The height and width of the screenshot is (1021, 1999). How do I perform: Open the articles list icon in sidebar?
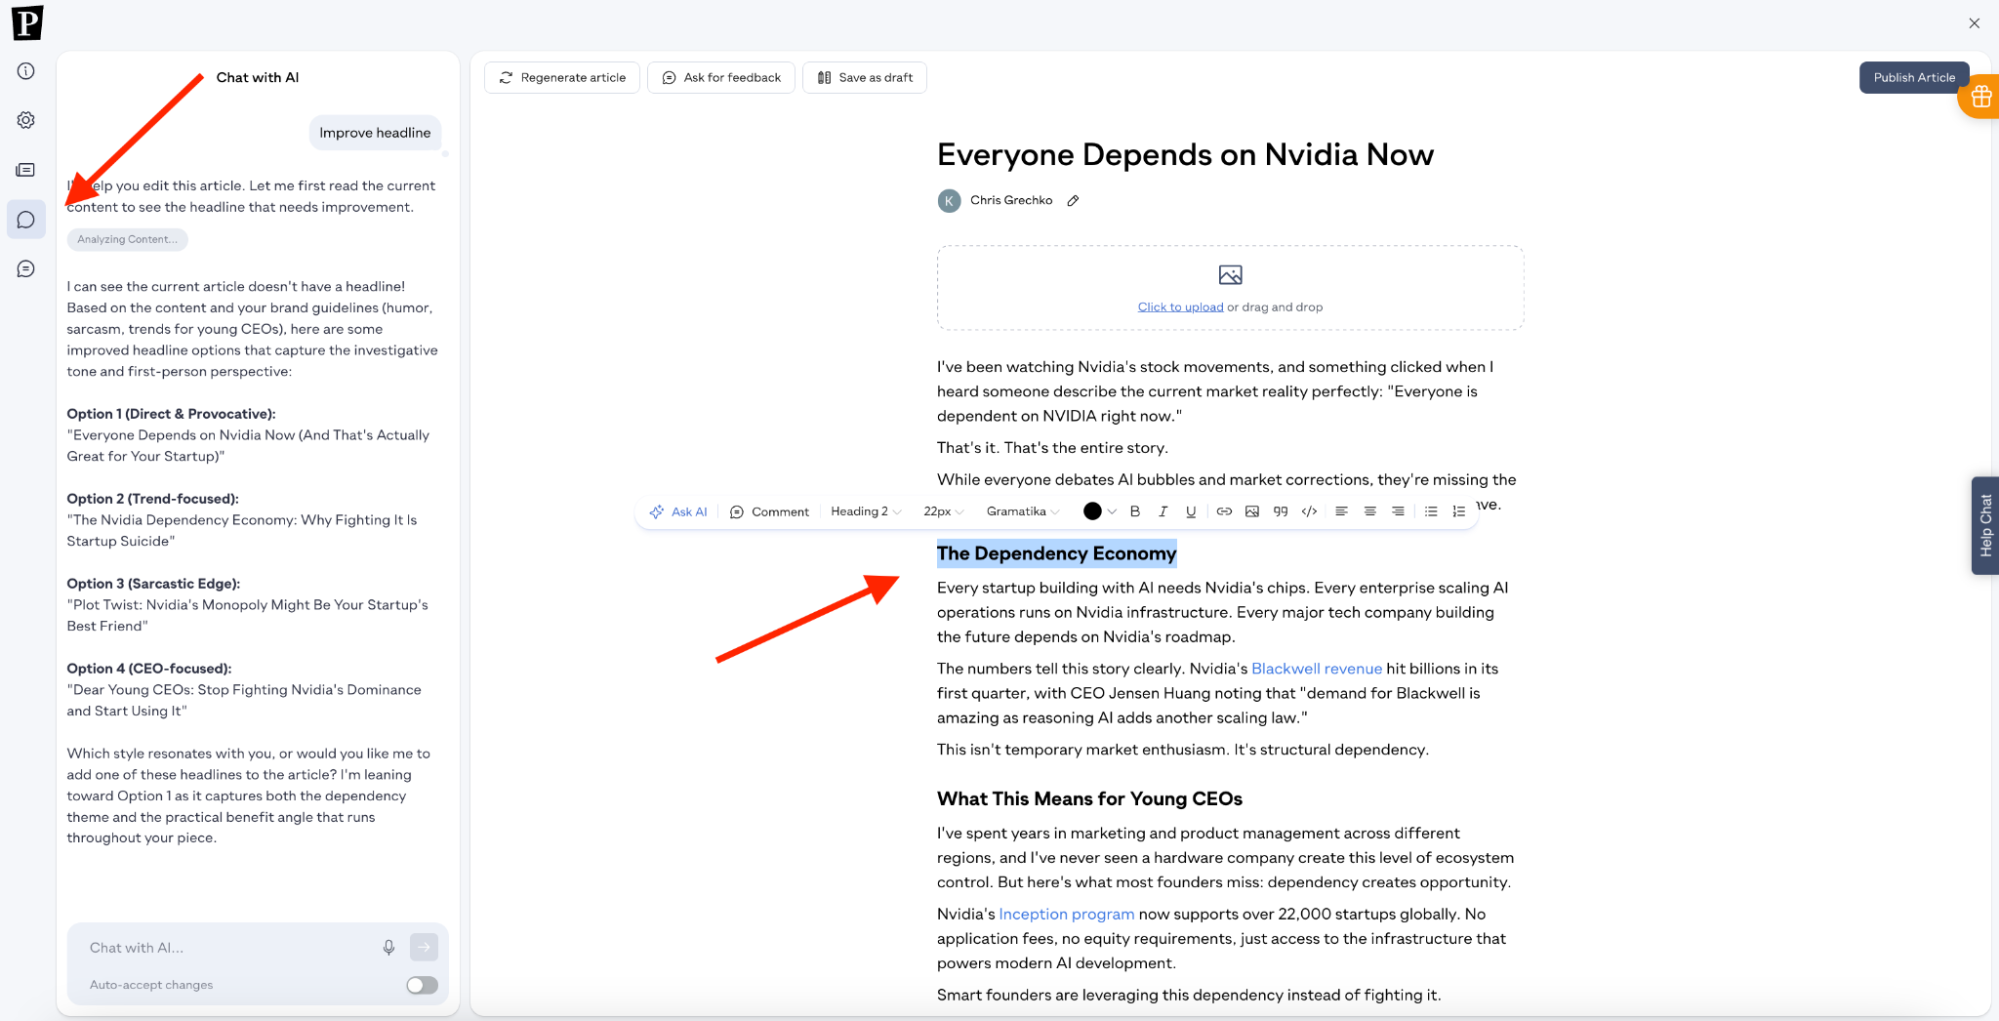26,170
